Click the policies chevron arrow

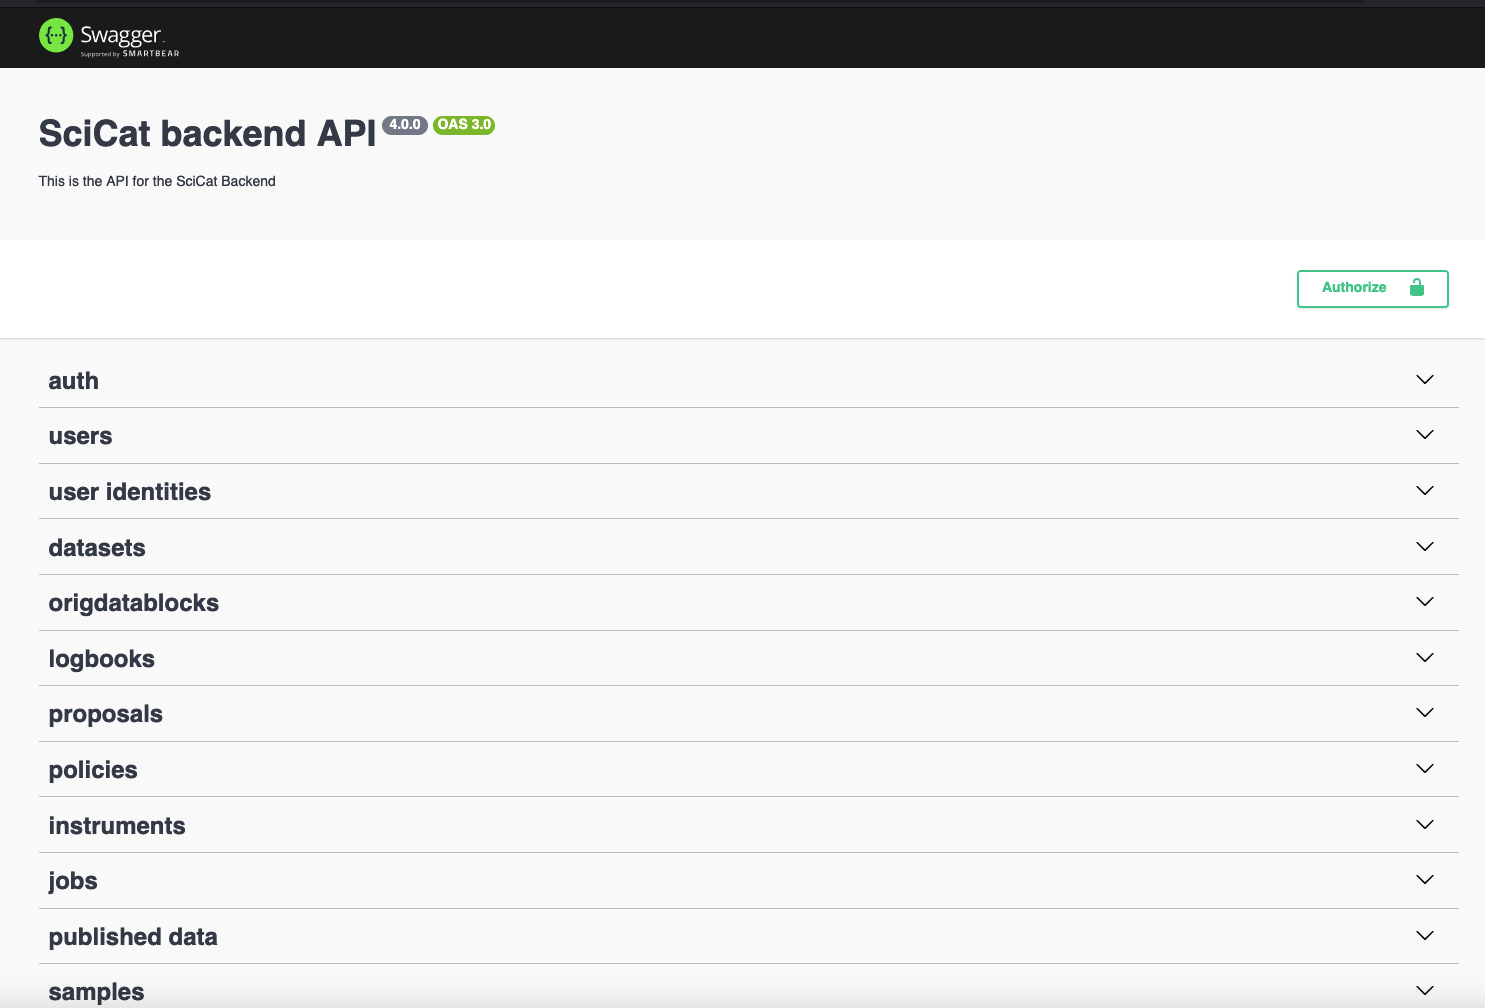[x=1425, y=769]
